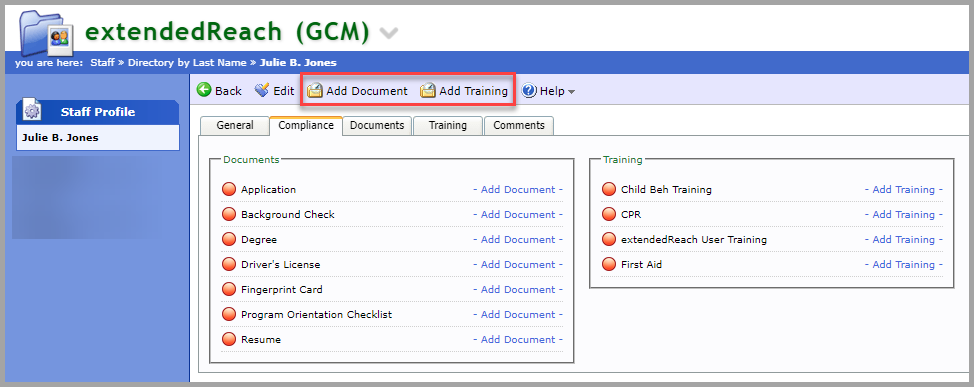Click Add Document link for Fingerprint Card
This screenshot has height=387, width=974.
518,289
